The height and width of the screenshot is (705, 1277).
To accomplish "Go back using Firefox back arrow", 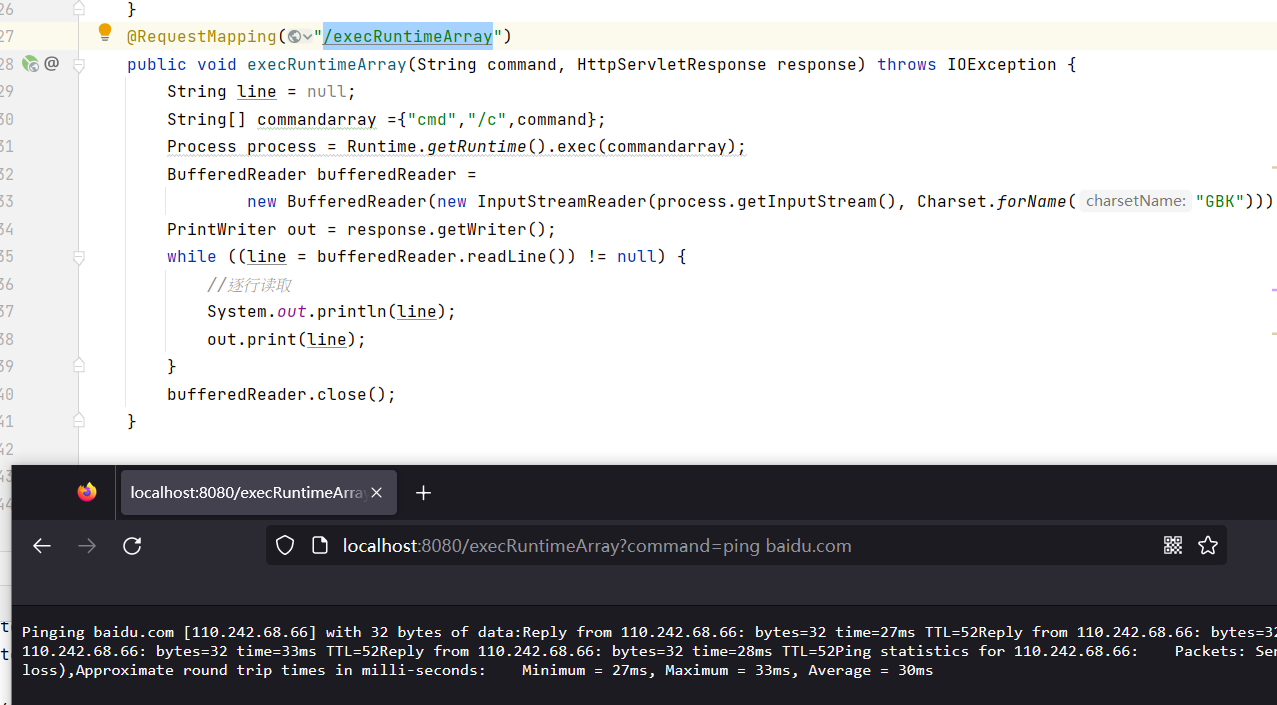I will click(41, 546).
